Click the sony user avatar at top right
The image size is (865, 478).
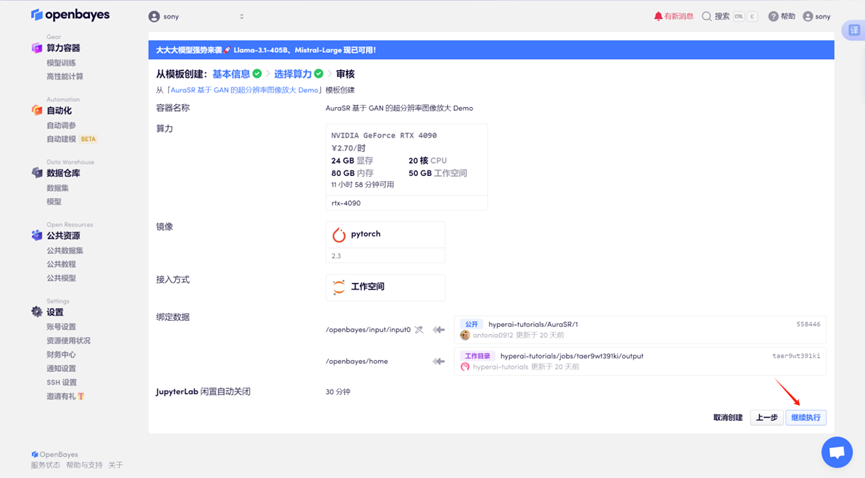pos(808,17)
